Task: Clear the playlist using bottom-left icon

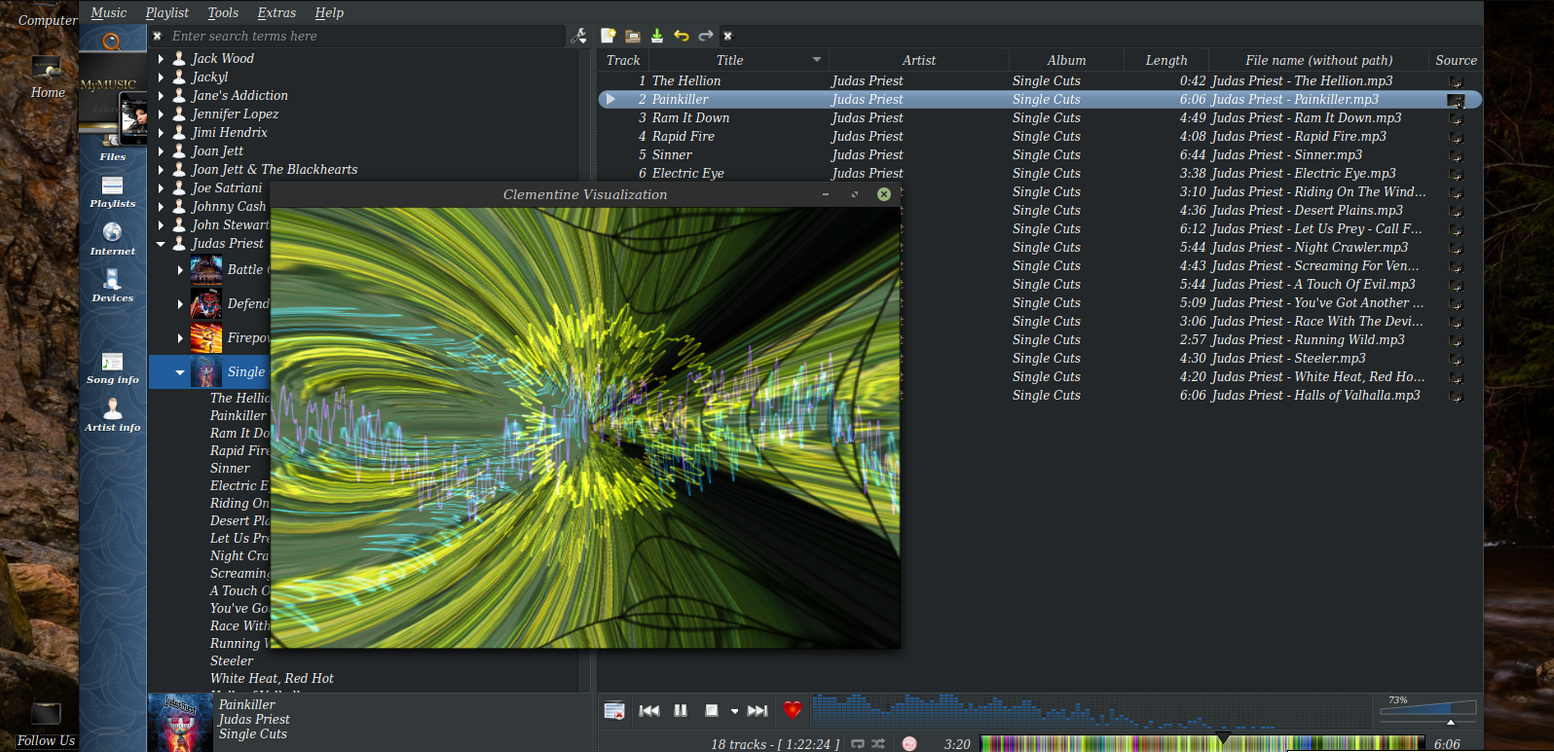Action: pyautogui.click(x=615, y=711)
